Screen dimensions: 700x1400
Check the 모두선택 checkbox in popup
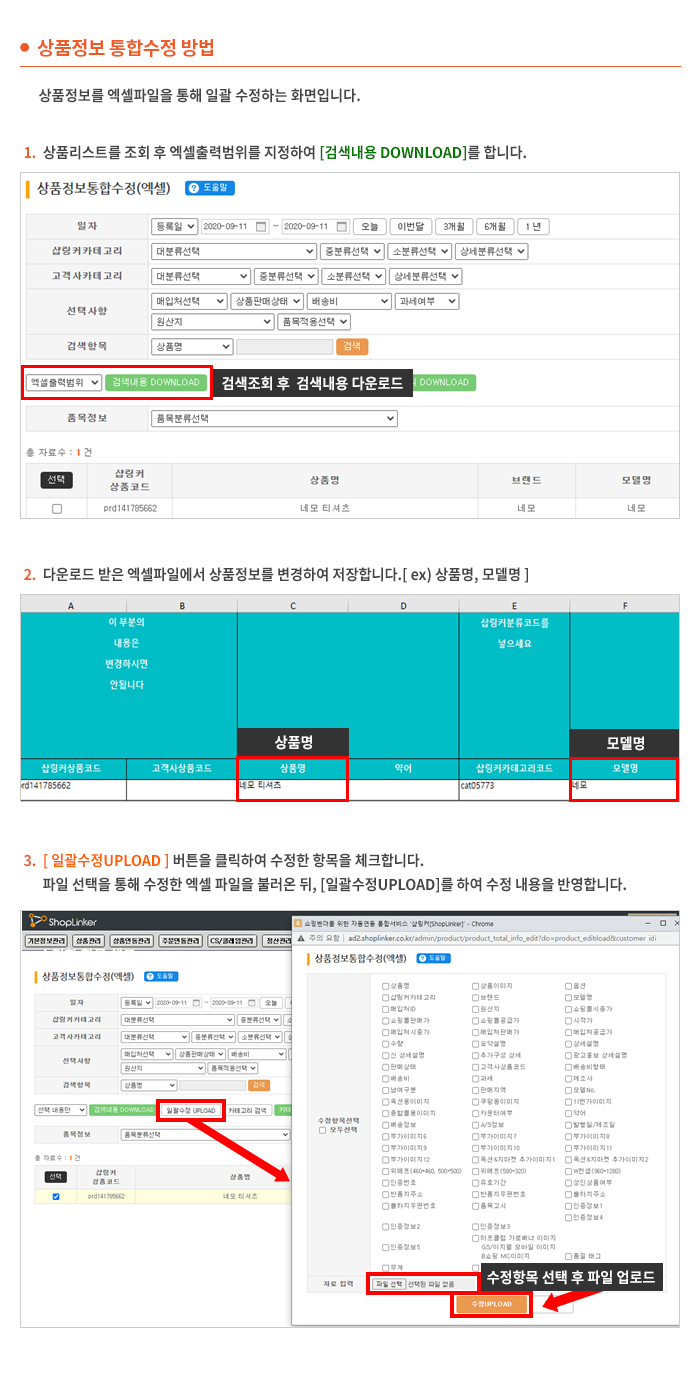pos(322,1130)
